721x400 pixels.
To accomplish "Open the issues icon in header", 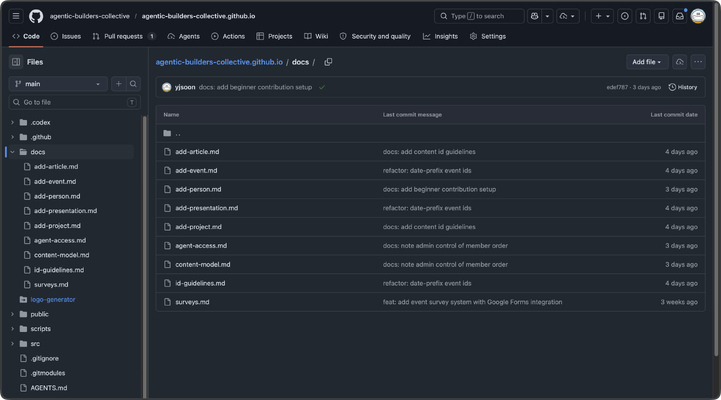I will click(624, 16).
